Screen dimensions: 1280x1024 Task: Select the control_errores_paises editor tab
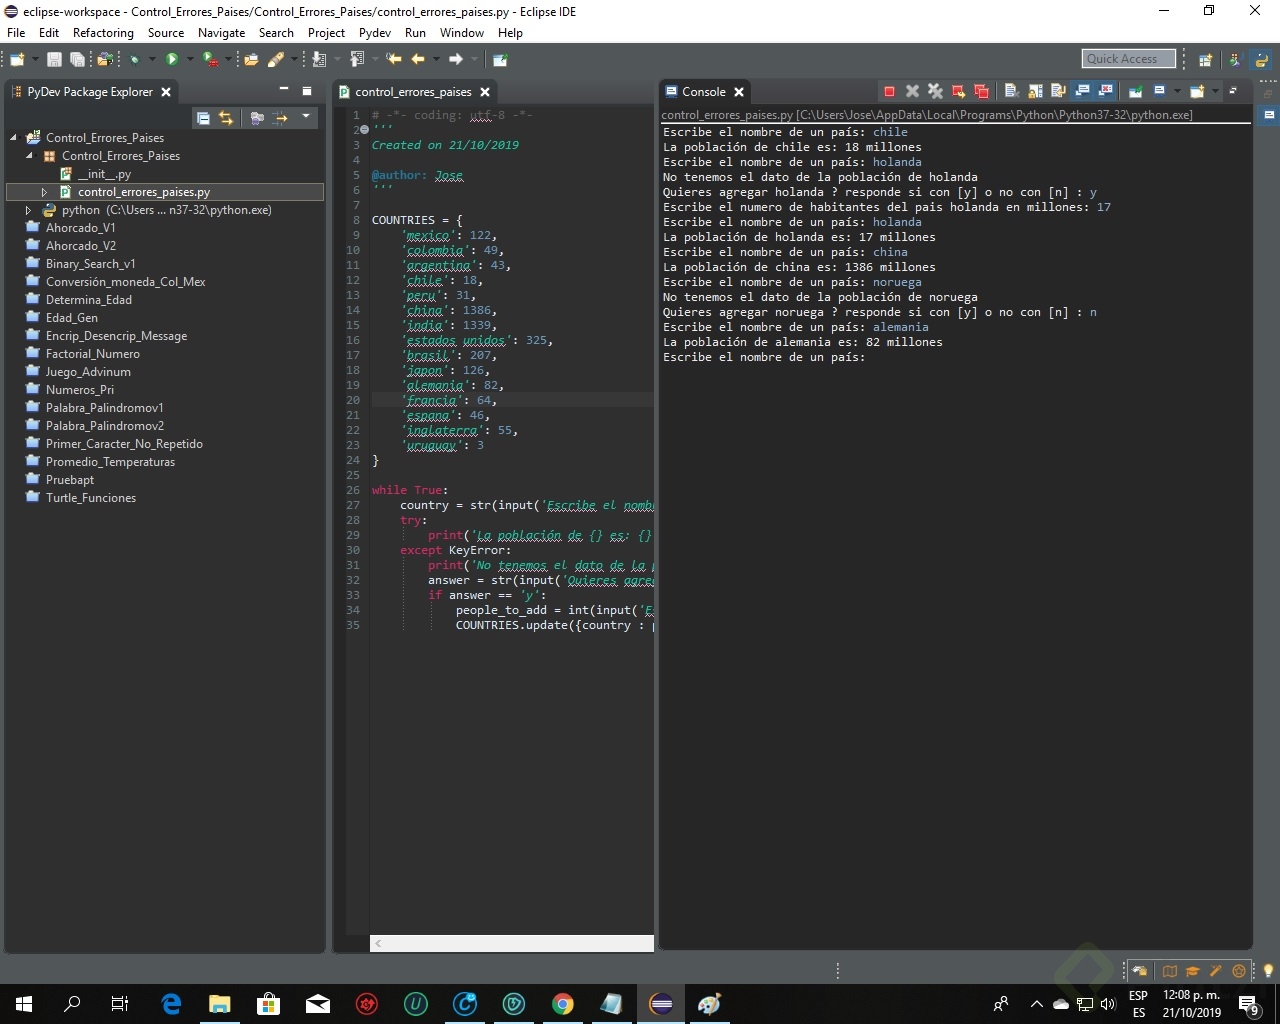(x=412, y=92)
